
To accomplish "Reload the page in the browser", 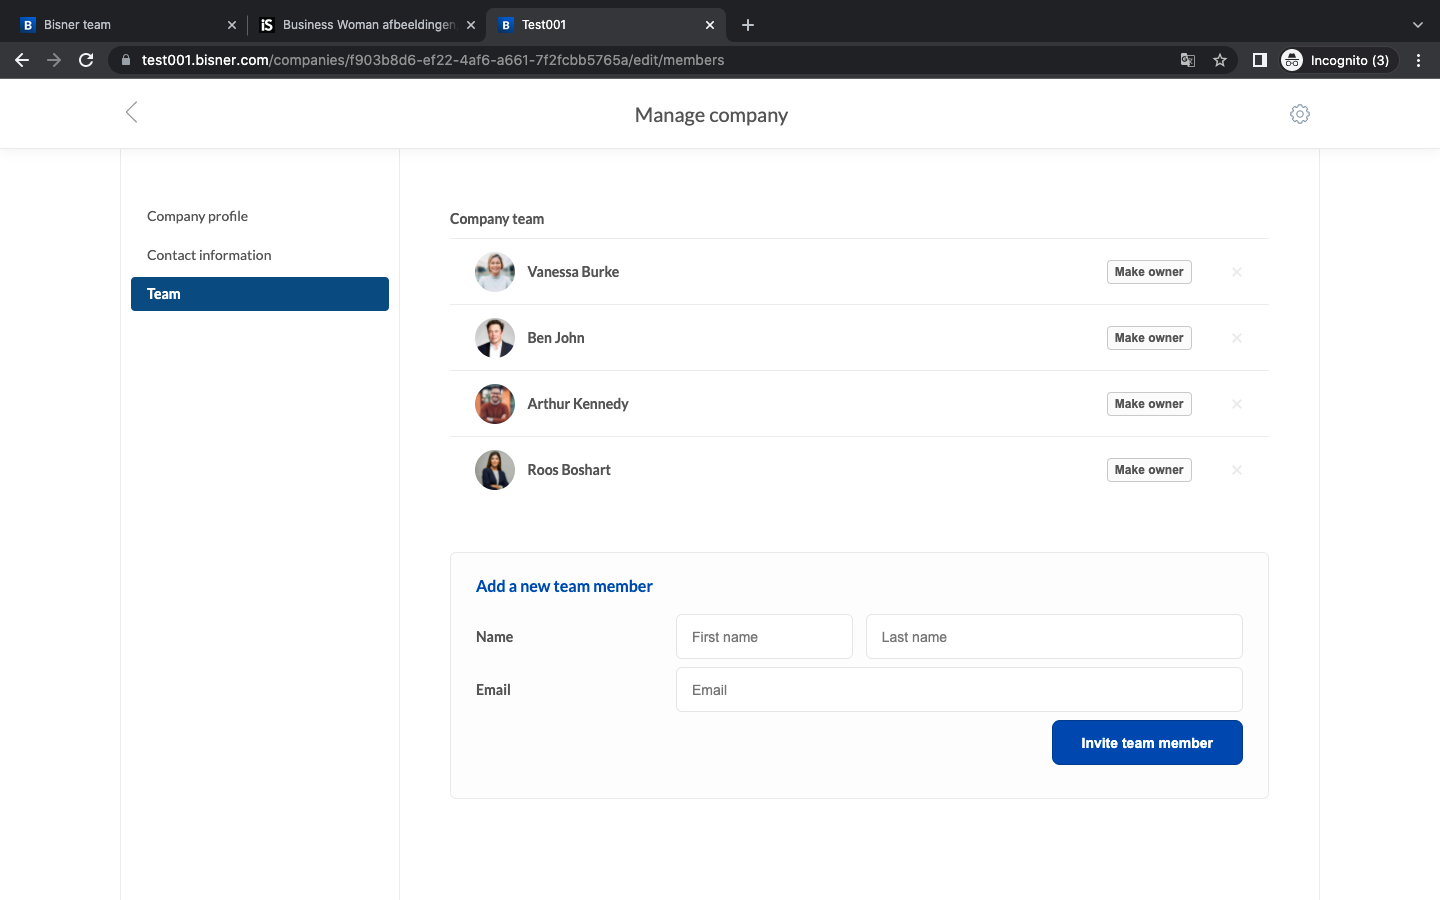I will click(86, 60).
